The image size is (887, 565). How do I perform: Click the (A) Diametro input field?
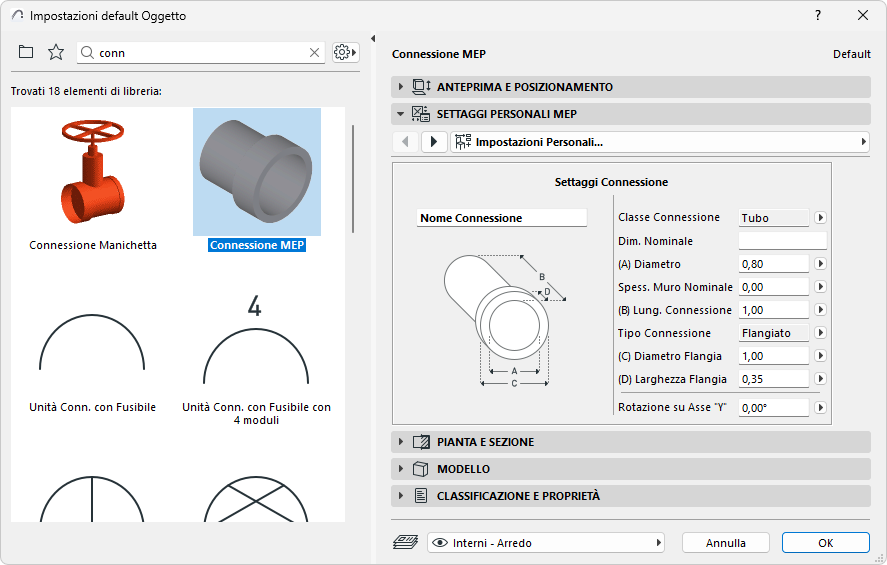point(773,264)
